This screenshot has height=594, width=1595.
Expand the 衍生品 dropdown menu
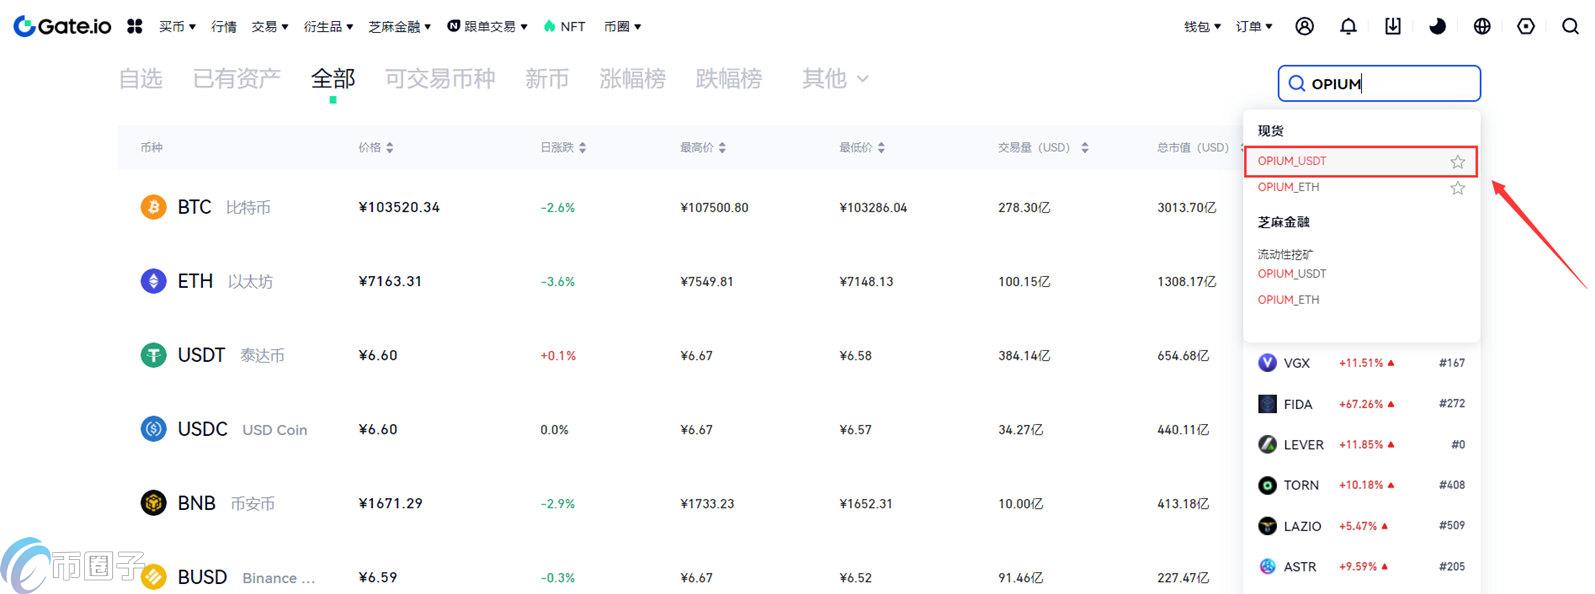point(328,26)
